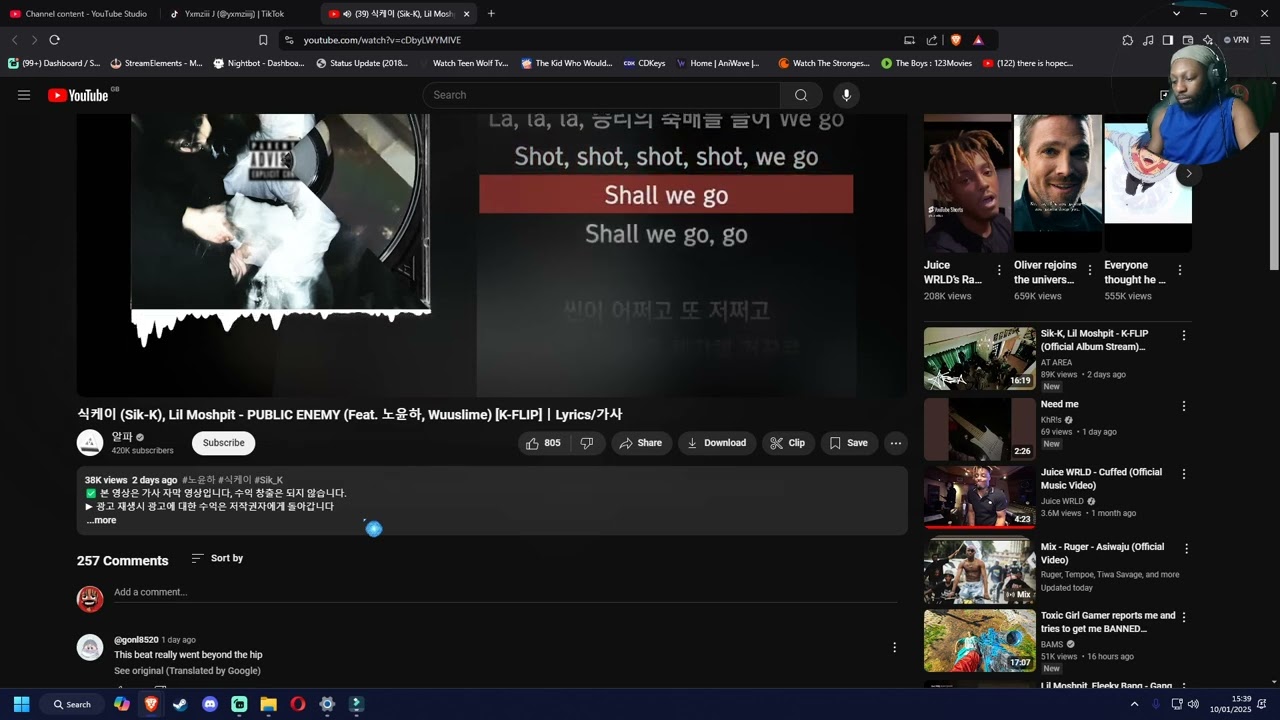The image size is (1280, 720).
Task: Open File Explorer from the taskbar
Action: click(x=268, y=704)
